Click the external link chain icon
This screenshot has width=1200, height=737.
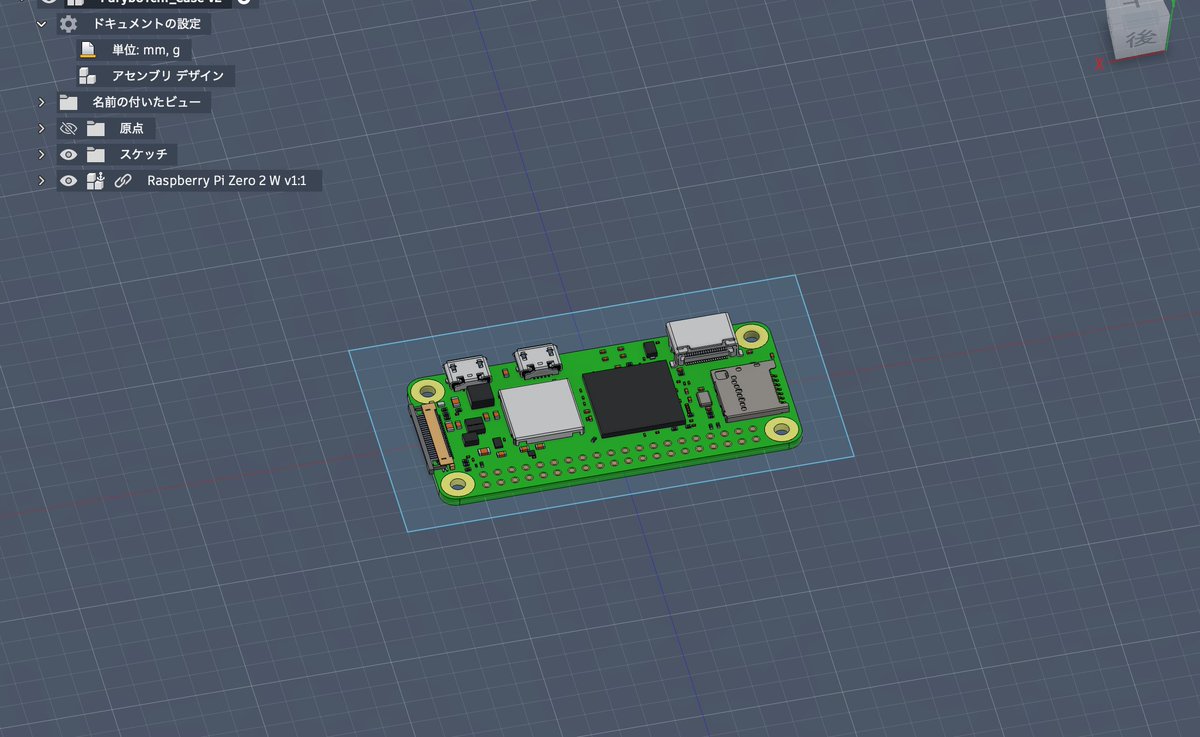click(x=123, y=181)
